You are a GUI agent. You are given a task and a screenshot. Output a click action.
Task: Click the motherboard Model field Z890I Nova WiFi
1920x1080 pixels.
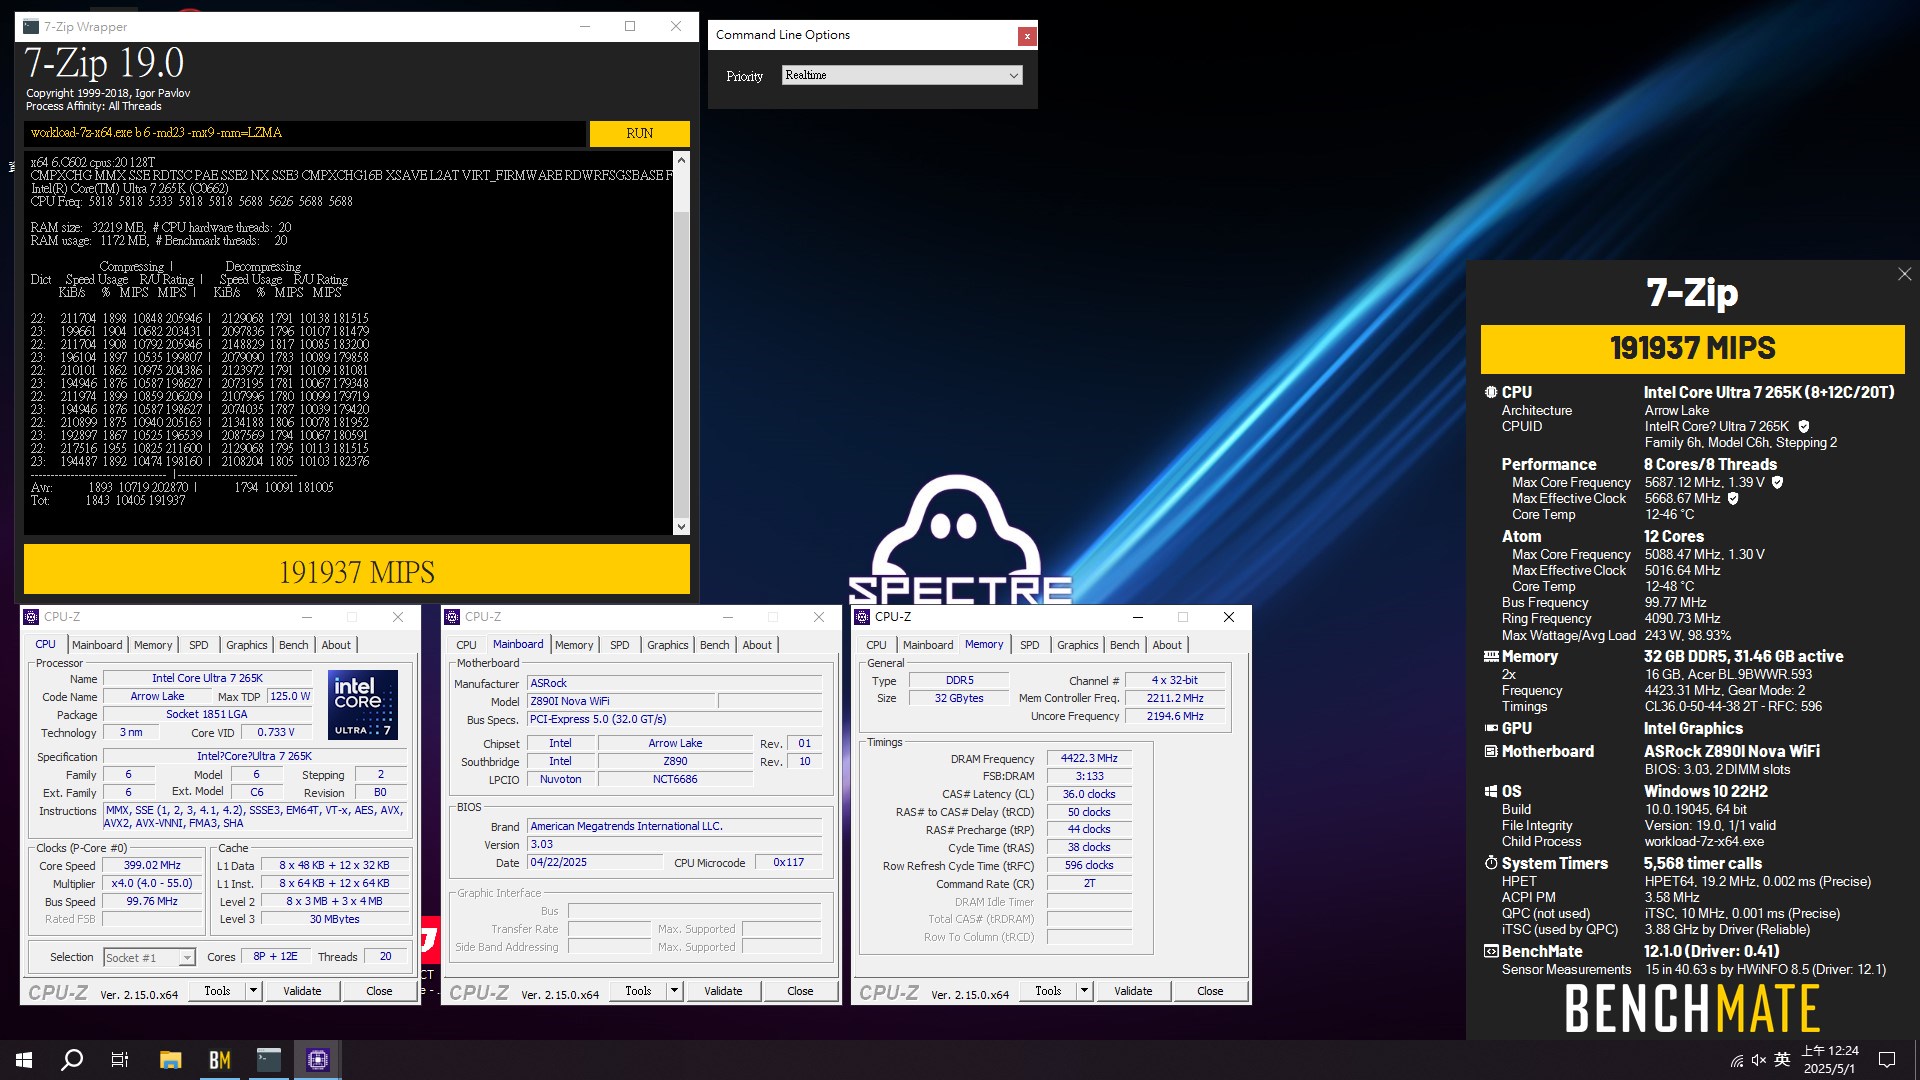pos(620,702)
